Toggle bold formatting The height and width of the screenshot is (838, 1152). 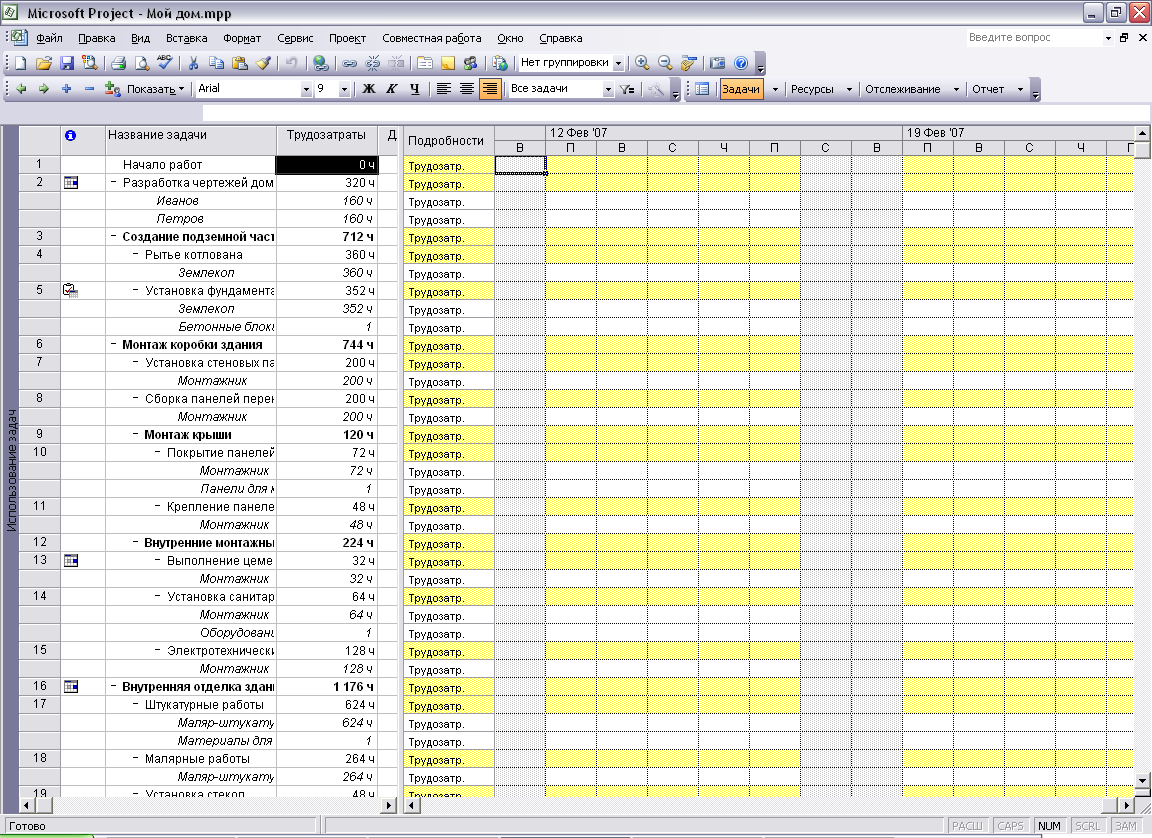coord(369,89)
